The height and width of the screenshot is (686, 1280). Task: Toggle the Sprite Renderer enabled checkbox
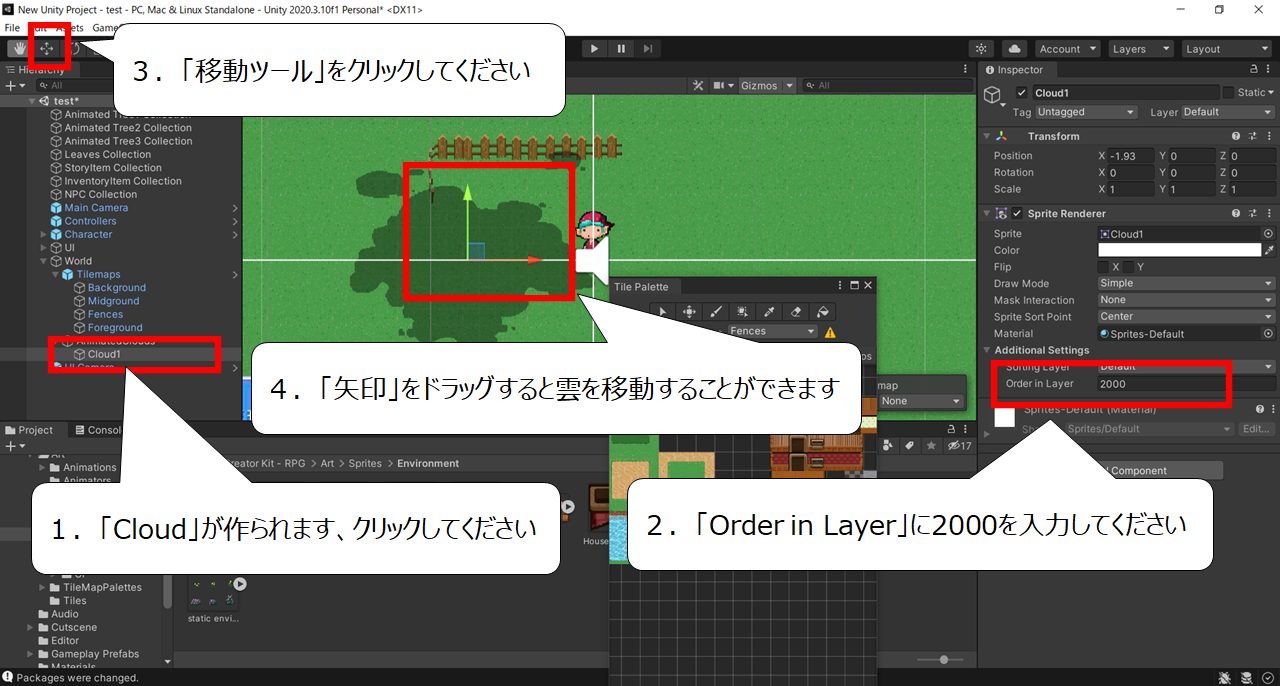pyautogui.click(x=1017, y=213)
